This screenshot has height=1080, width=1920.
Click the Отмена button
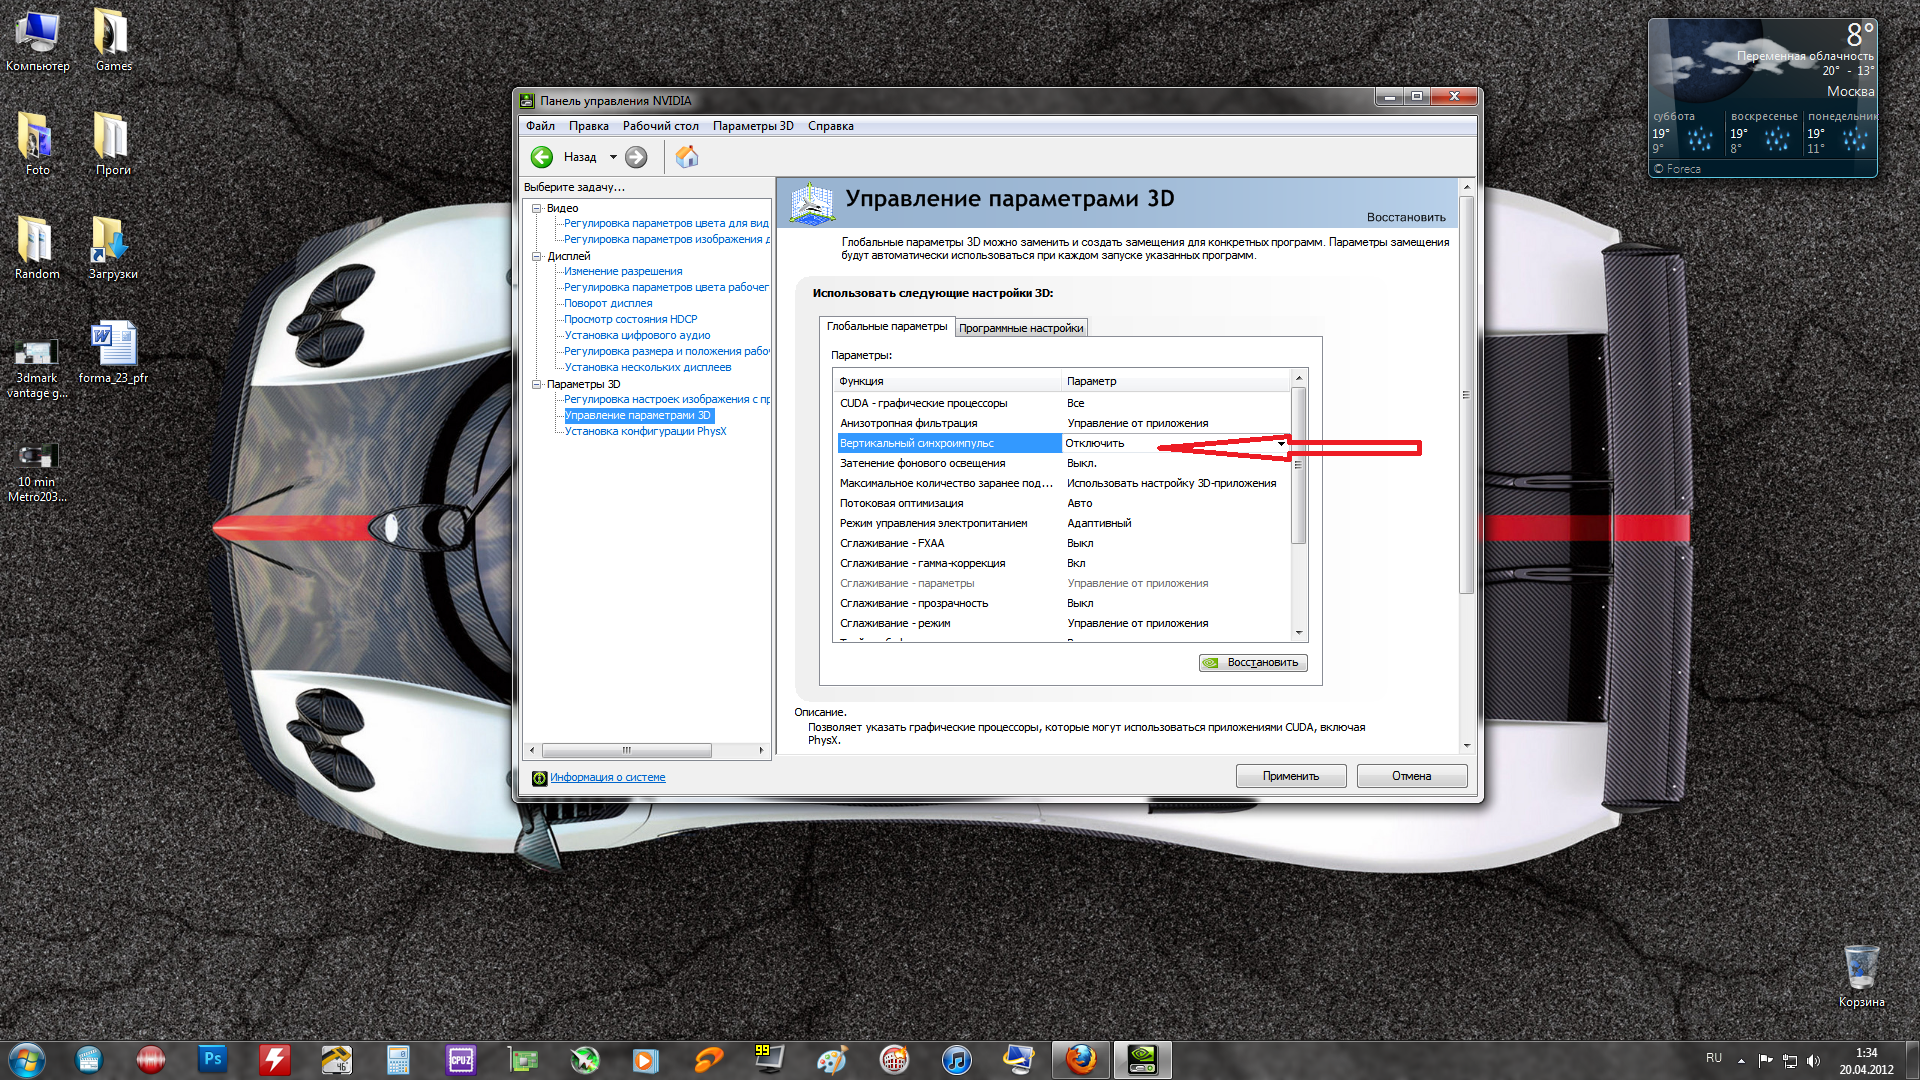1411,776
